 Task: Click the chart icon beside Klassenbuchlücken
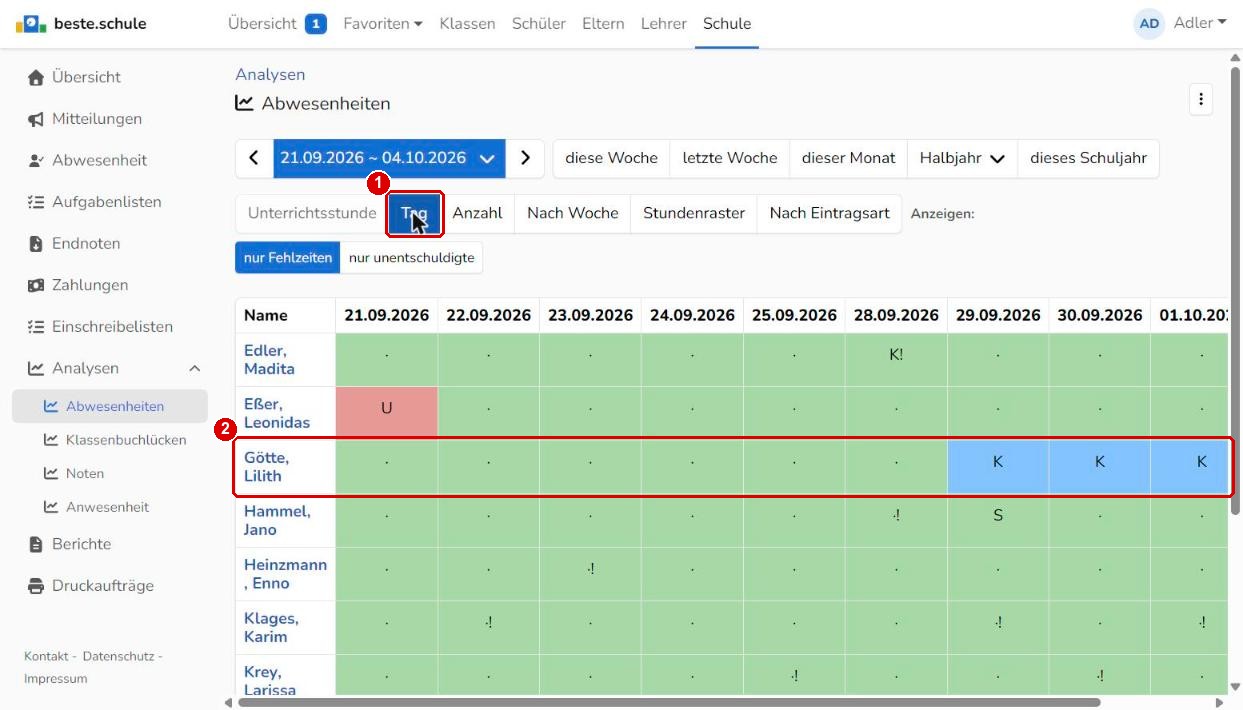click(51, 440)
